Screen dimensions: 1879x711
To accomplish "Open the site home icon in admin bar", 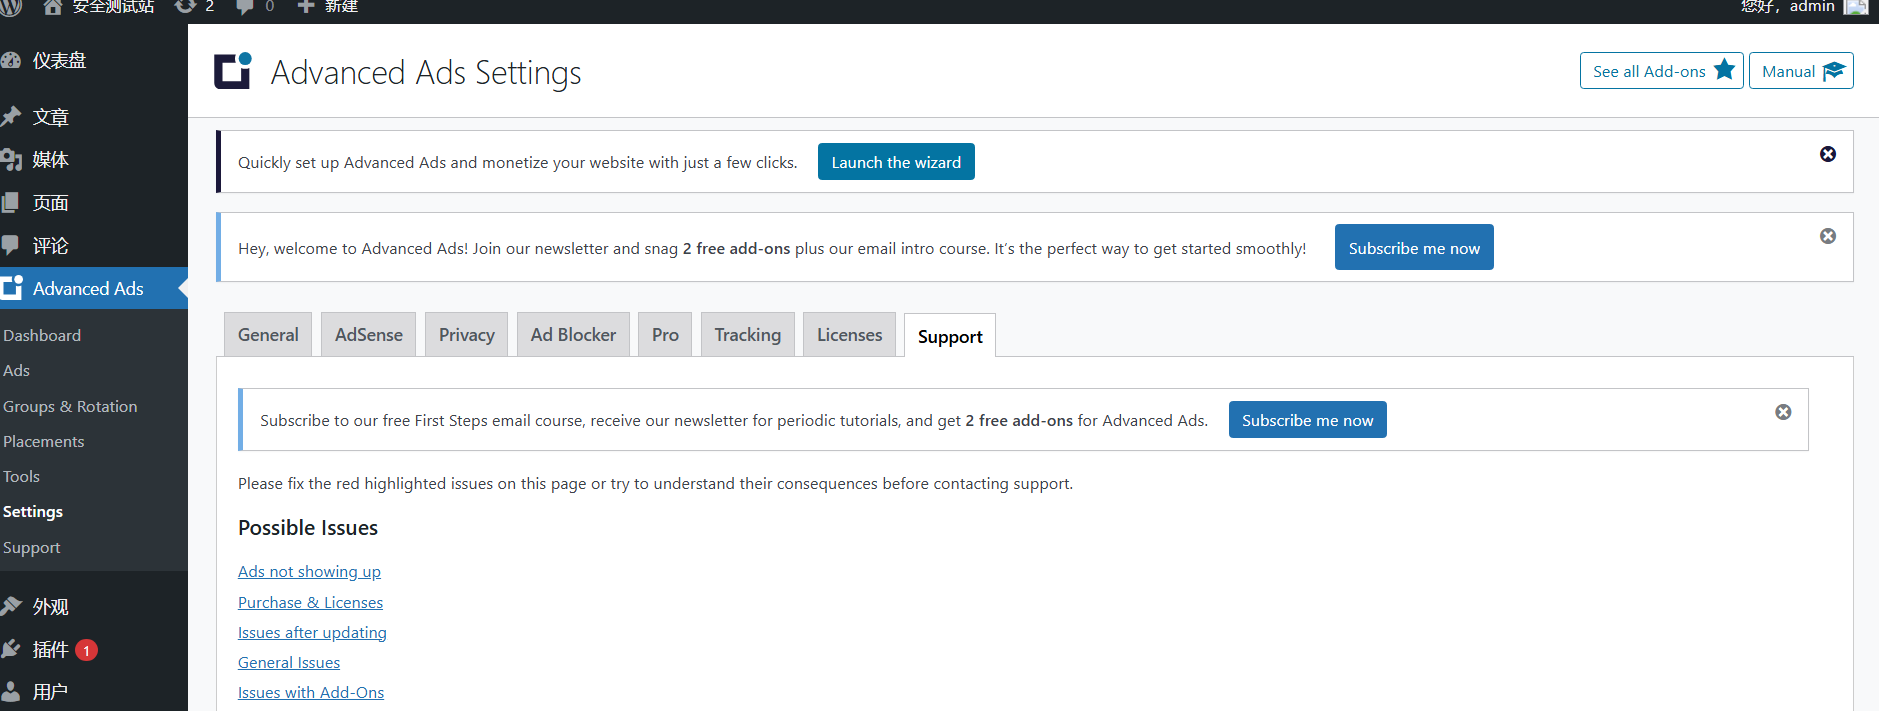I will (x=53, y=7).
